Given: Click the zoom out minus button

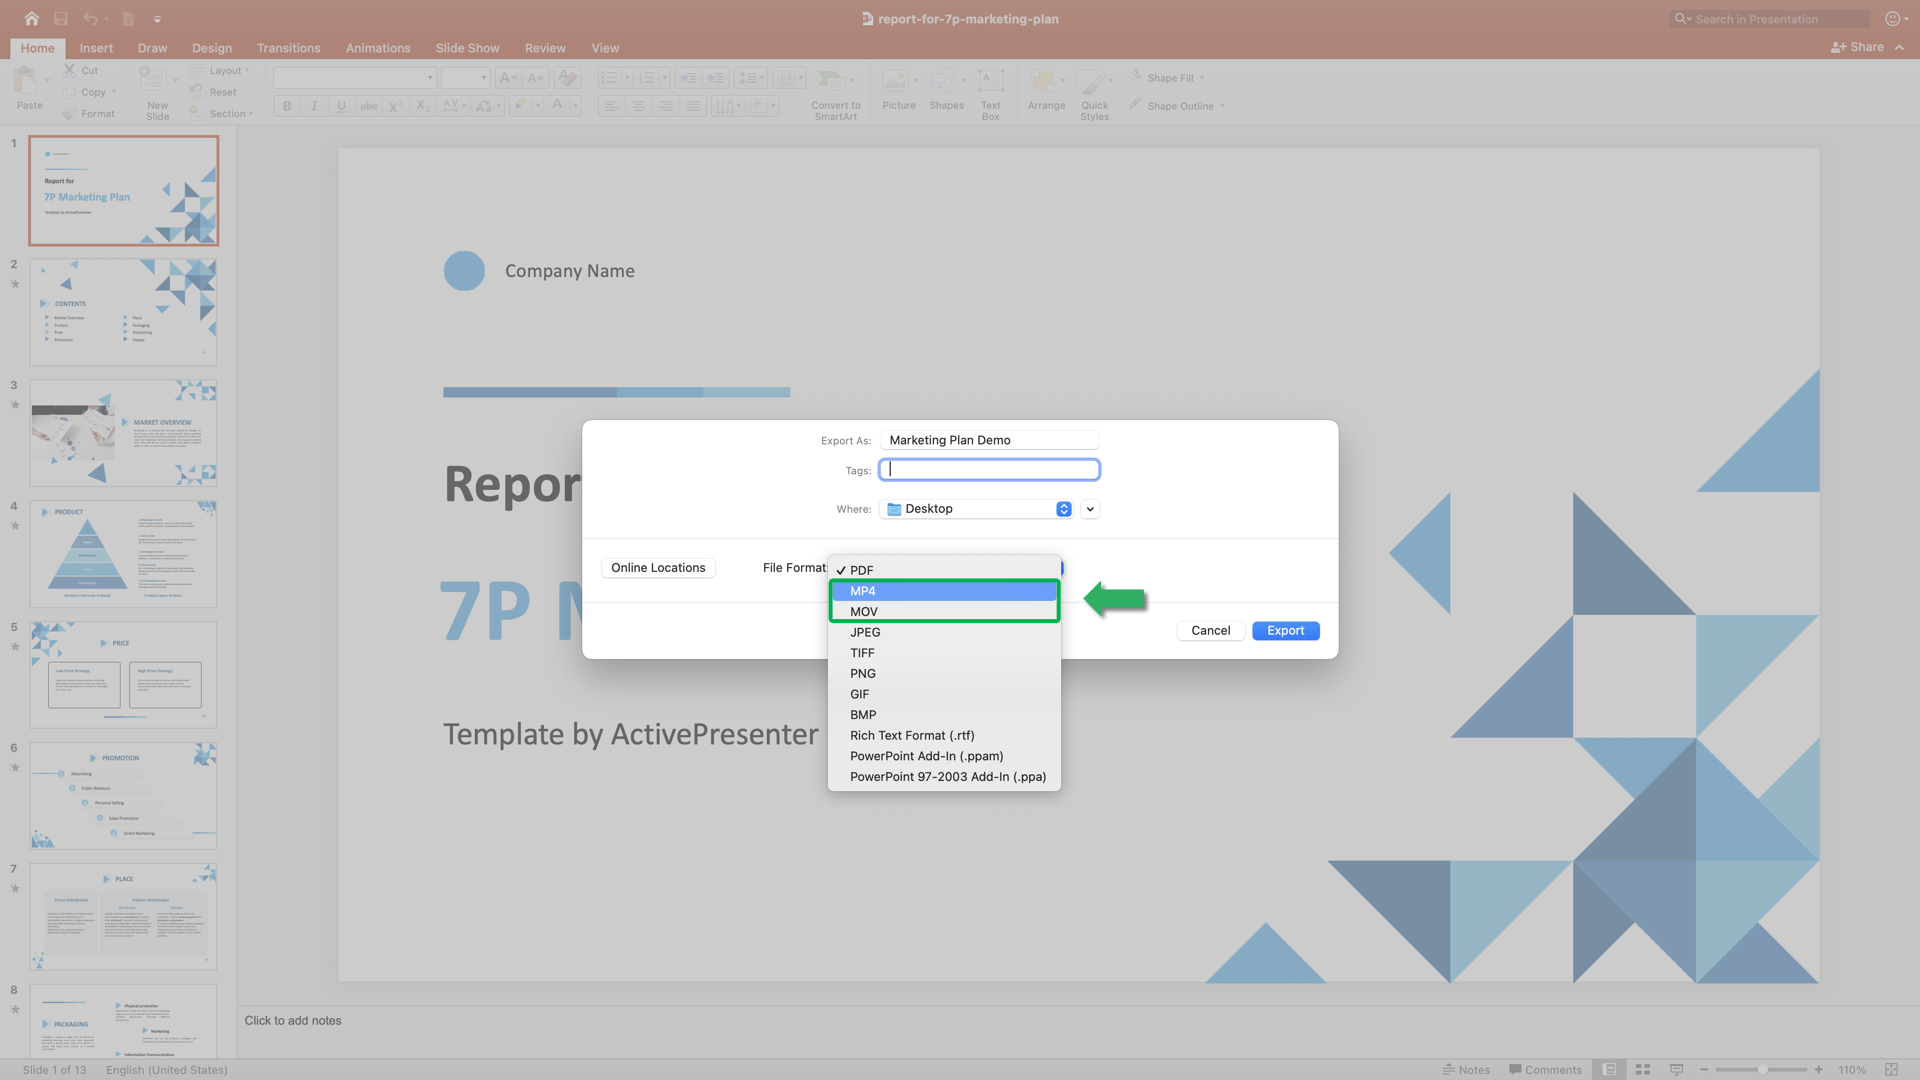Looking at the screenshot, I should tap(1704, 1069).
